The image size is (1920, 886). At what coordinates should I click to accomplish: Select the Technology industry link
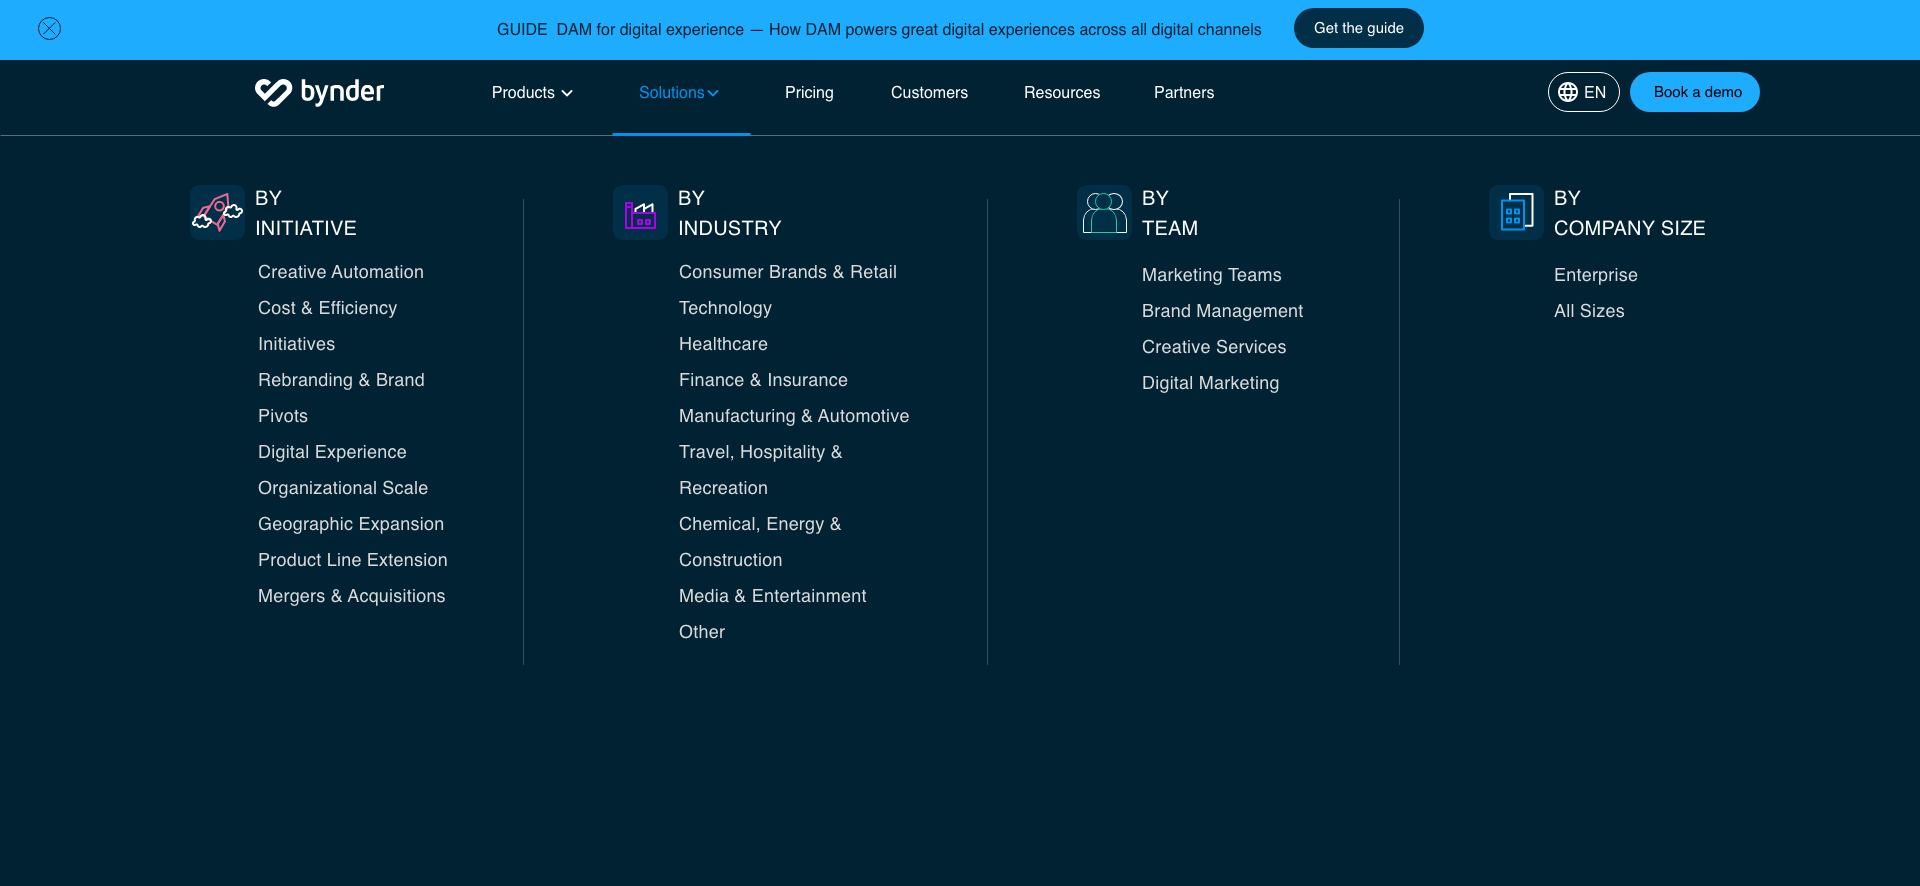725,308
